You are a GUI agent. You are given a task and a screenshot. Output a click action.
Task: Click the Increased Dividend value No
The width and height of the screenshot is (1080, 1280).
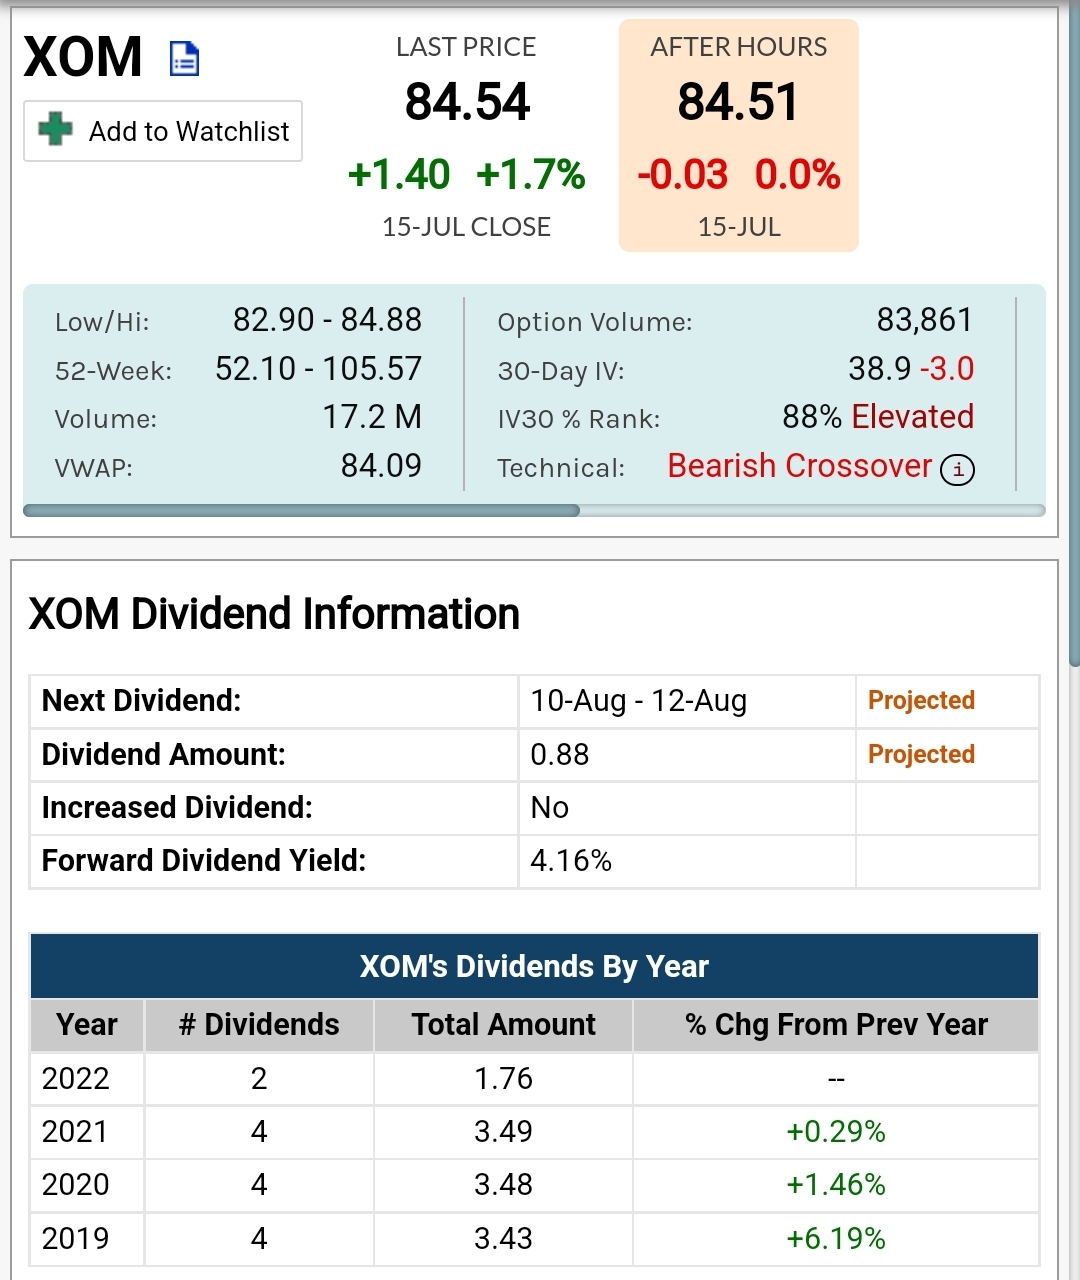coord(550,808)
